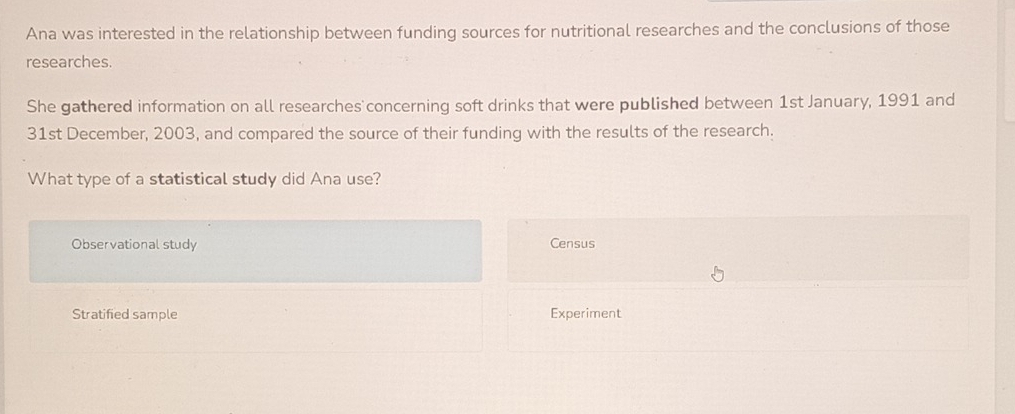
Task: Select the Observational study answer
Action: (255, 250)
